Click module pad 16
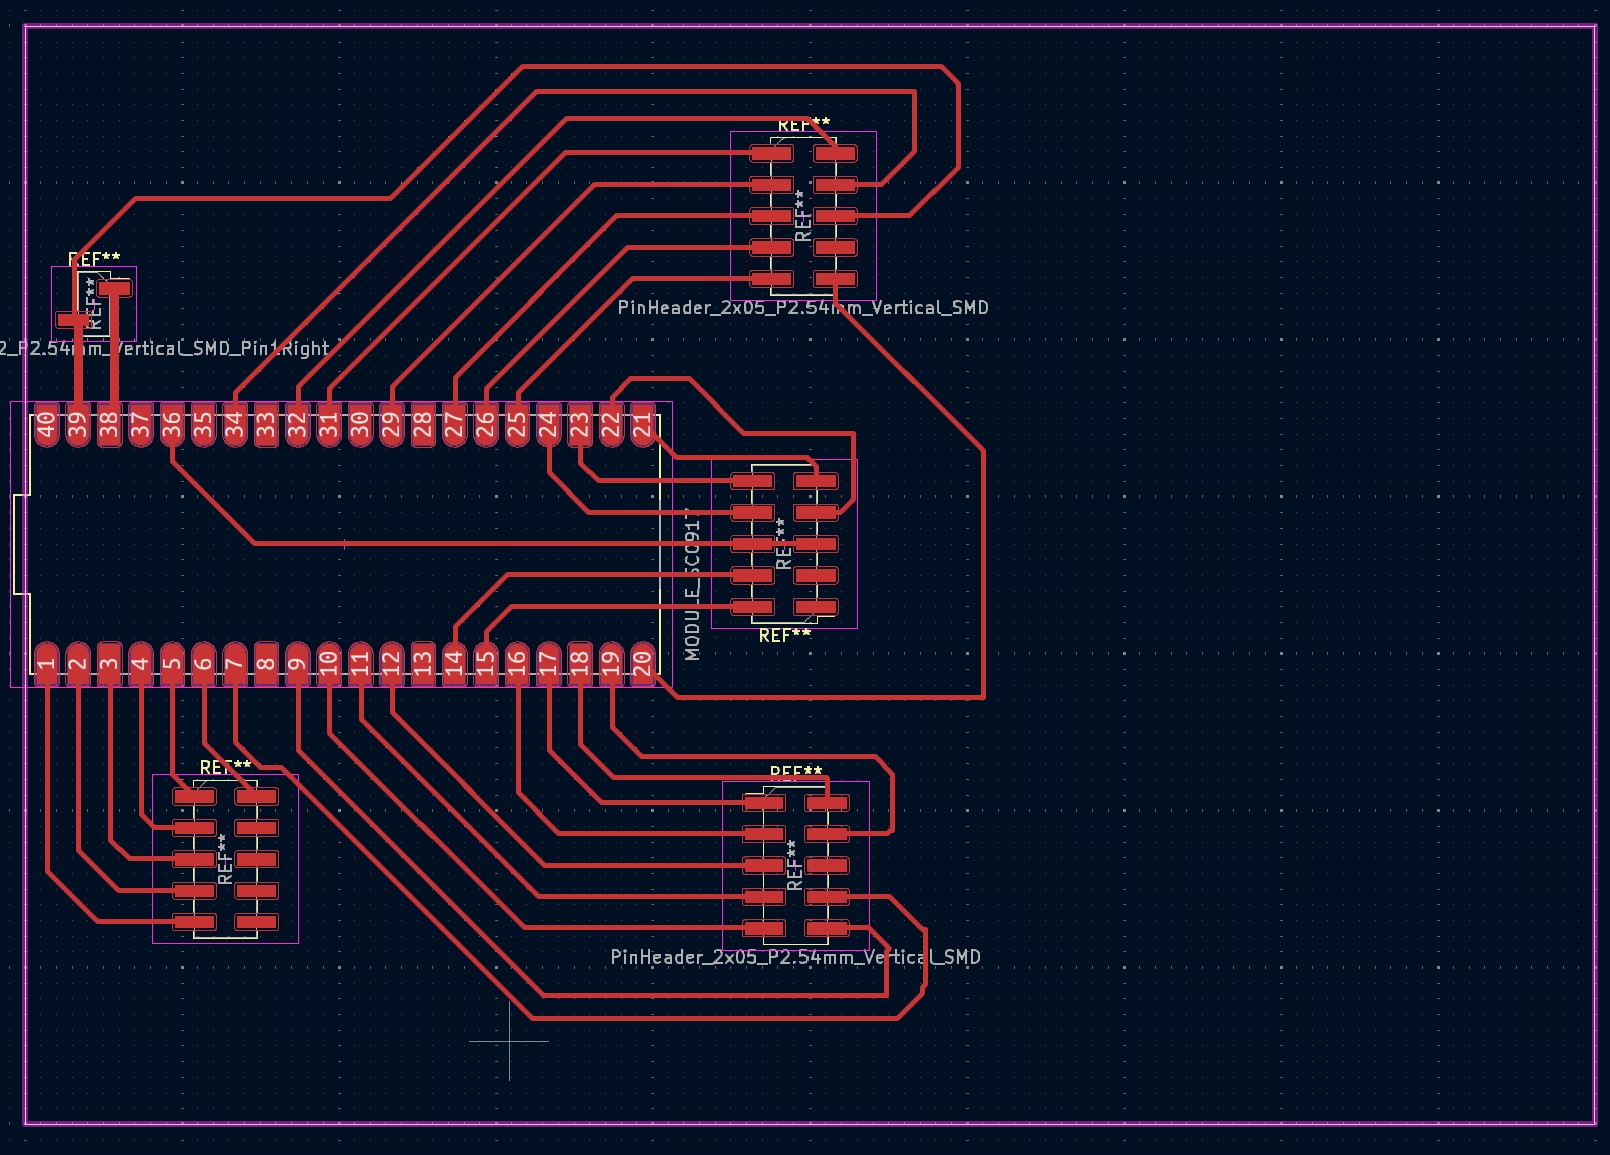1610x1155 pixels. pyautogui.click(x=517, y=663)
